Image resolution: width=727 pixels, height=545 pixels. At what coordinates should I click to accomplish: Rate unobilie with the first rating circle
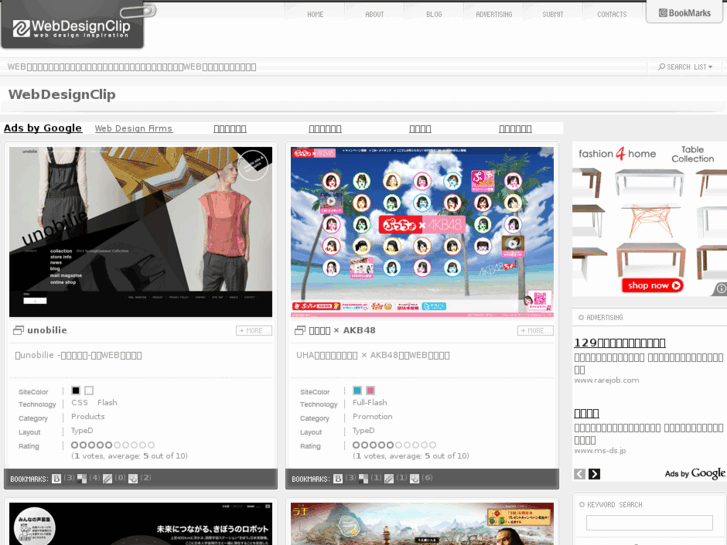coord(75,445)
